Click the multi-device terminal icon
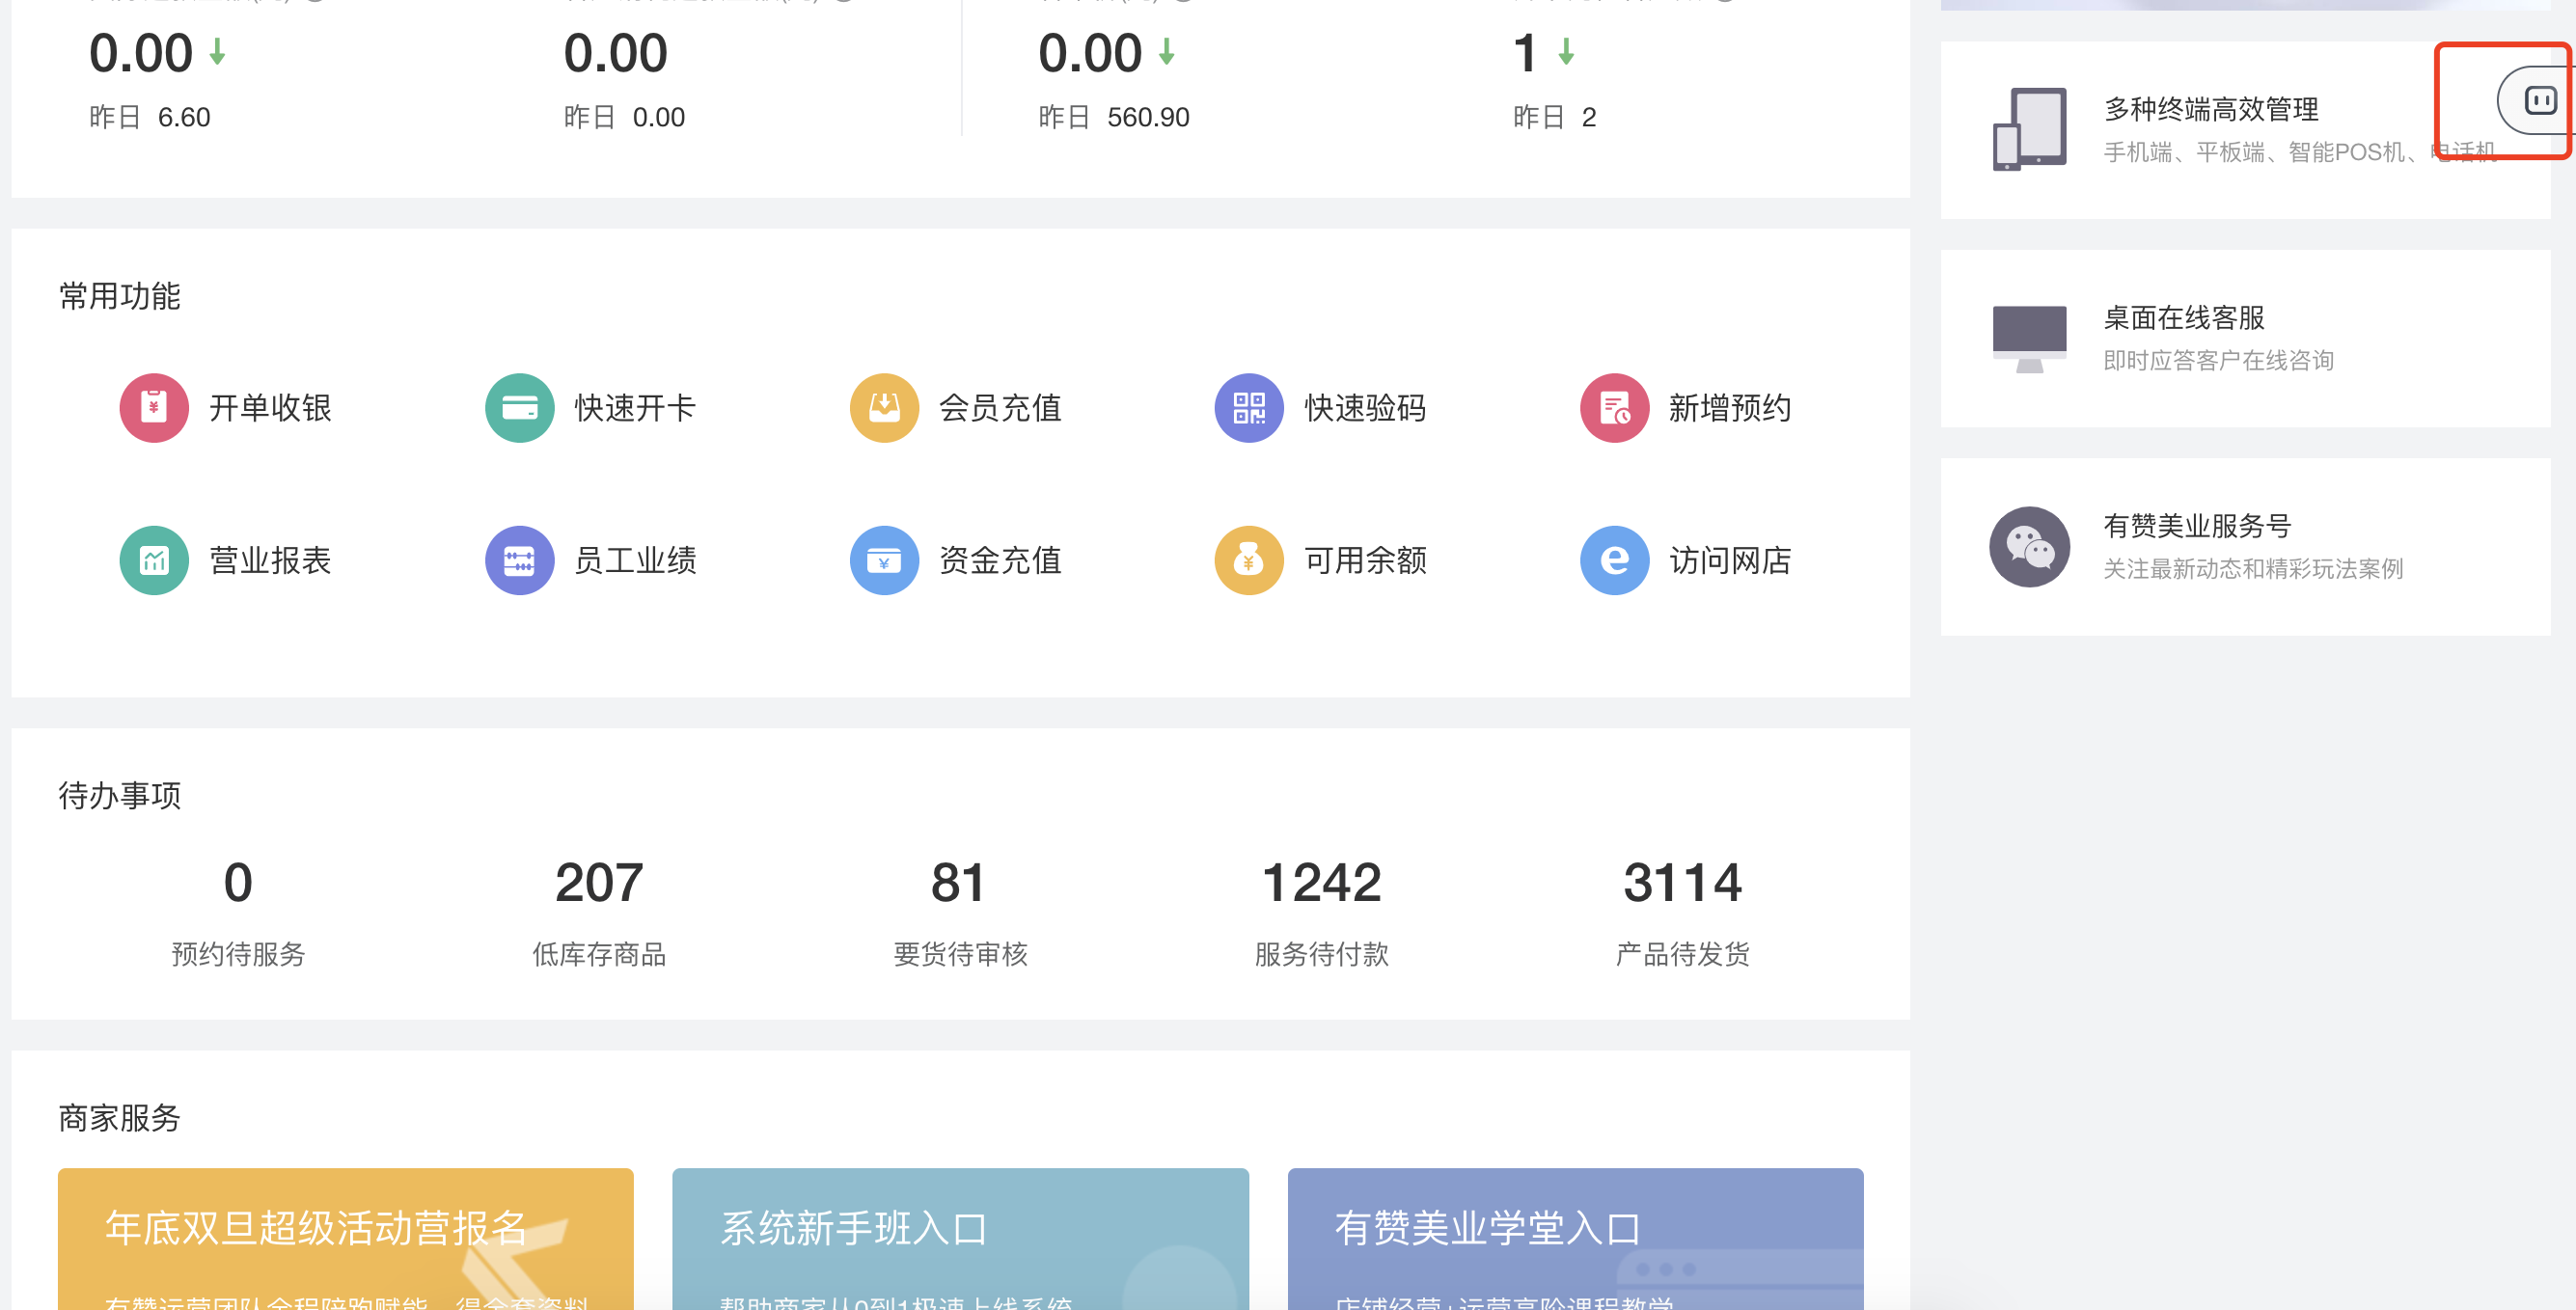Image resolution: width=2576 pixels, height=1310 pixels. (2029, 129)
